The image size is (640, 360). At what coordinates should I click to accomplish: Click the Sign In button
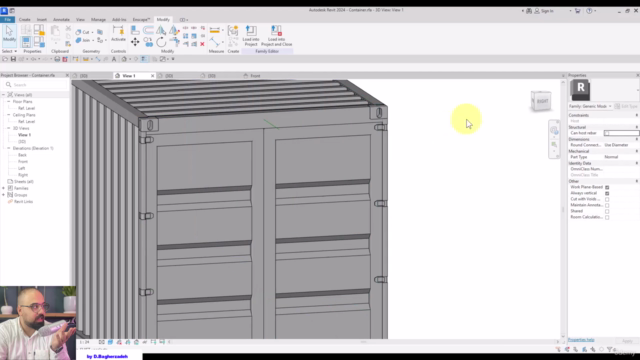(544, 11)
